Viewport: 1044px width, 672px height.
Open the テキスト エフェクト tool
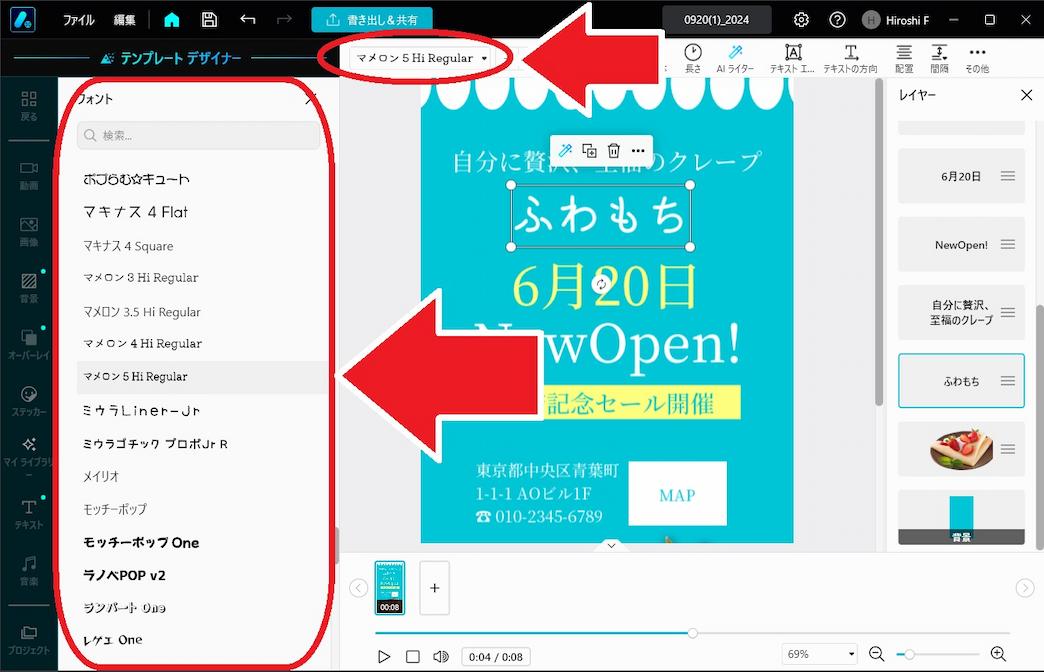[x=792, y=58]
